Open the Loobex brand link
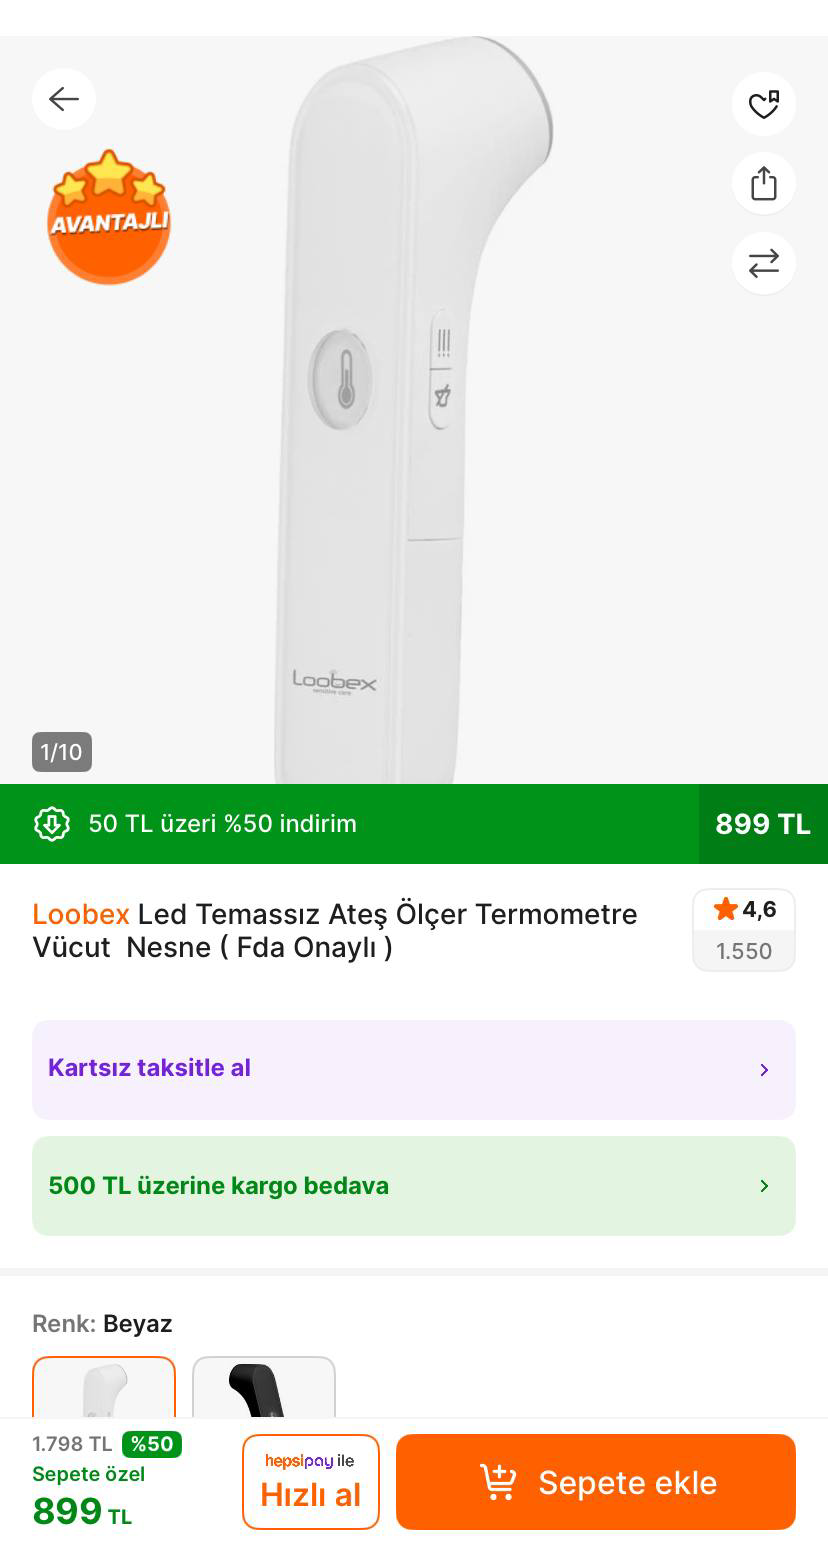This screenshot has width=828, height=1545. click(81, 914)
